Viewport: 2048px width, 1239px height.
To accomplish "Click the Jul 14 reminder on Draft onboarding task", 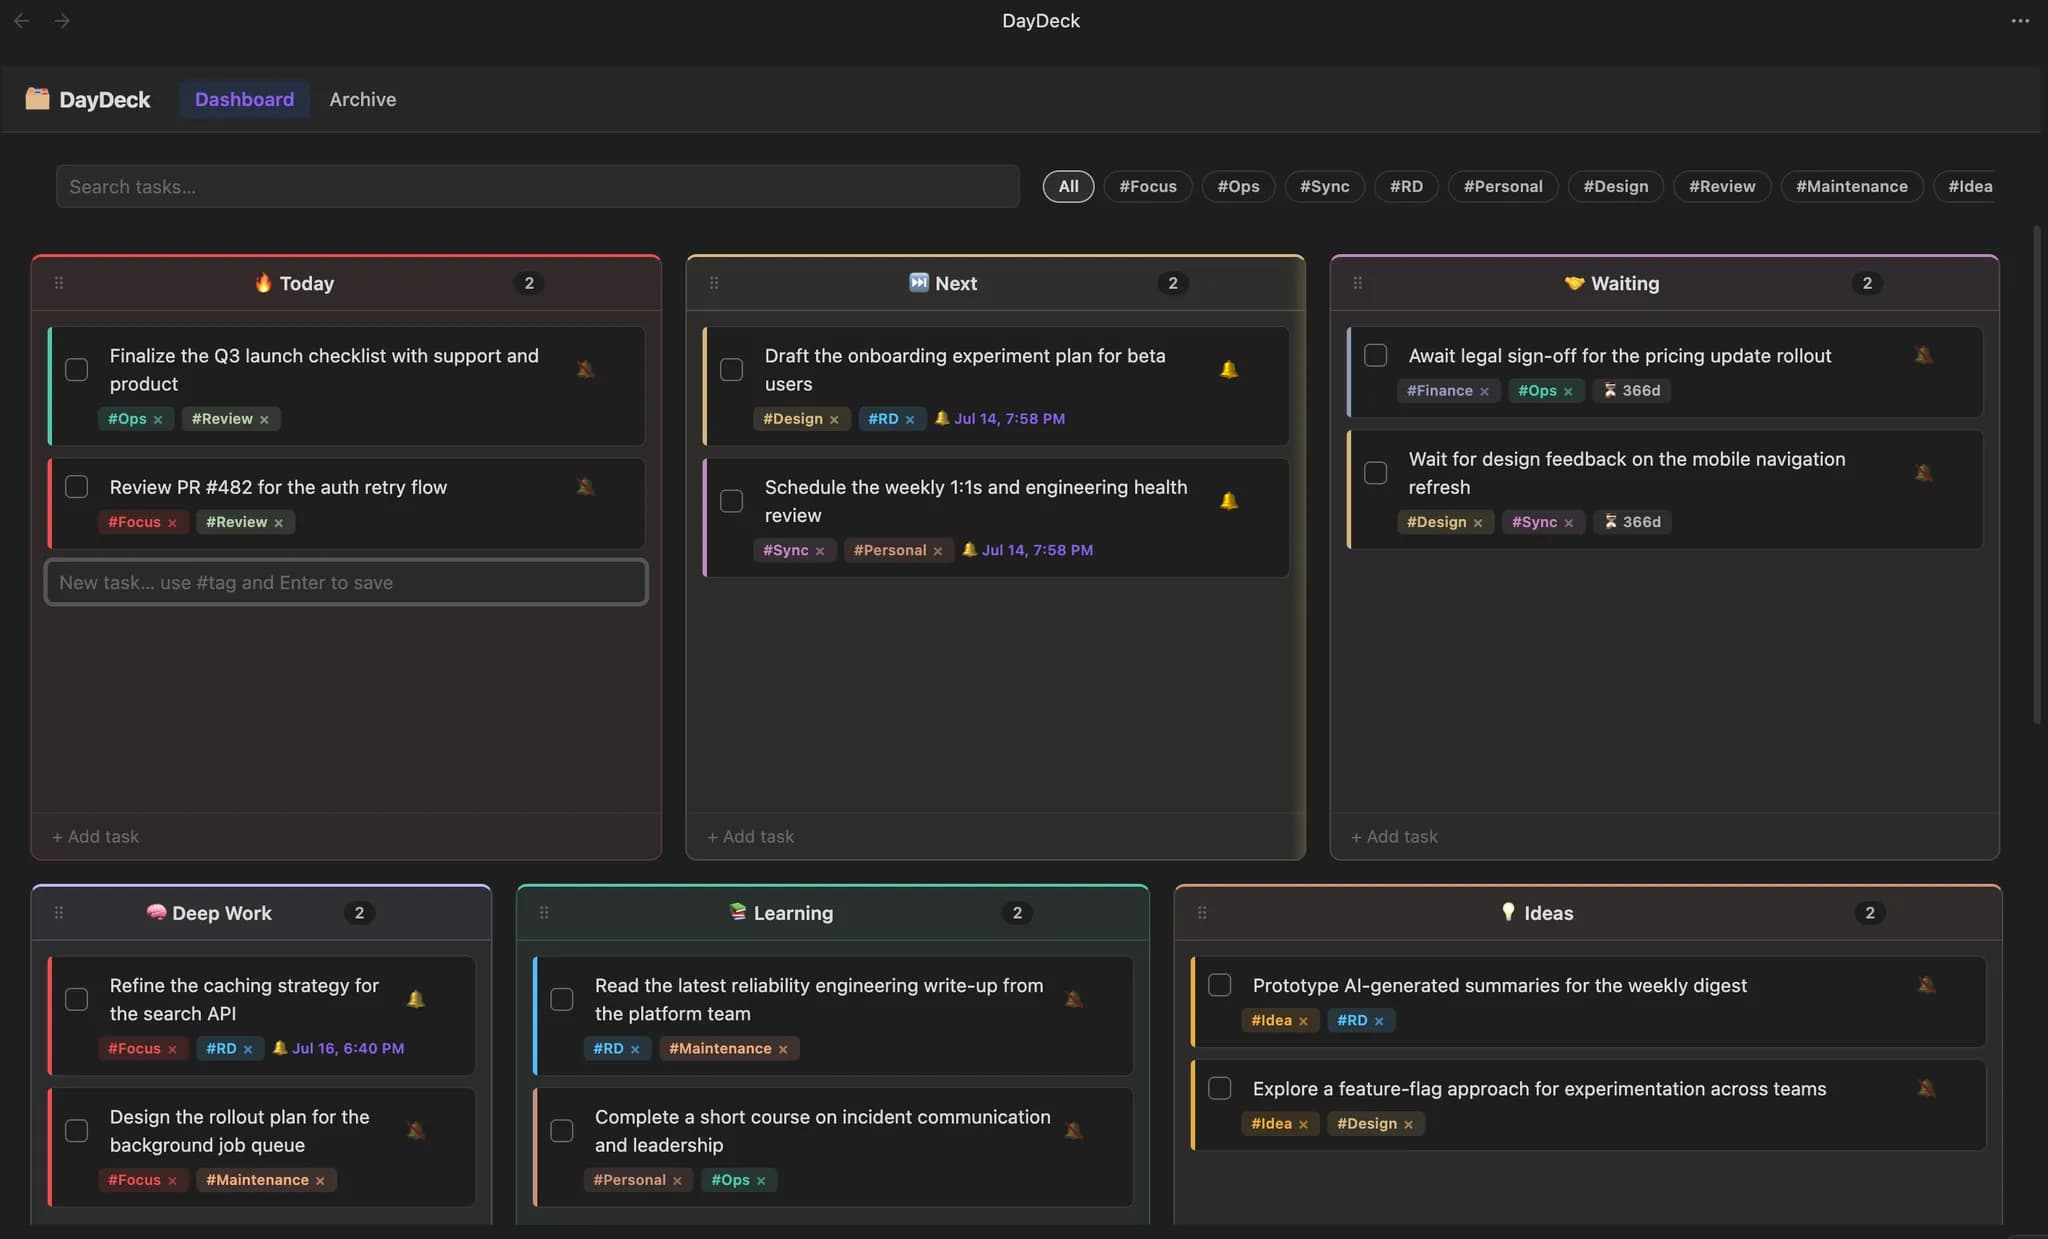I will [x=999, y=419].
